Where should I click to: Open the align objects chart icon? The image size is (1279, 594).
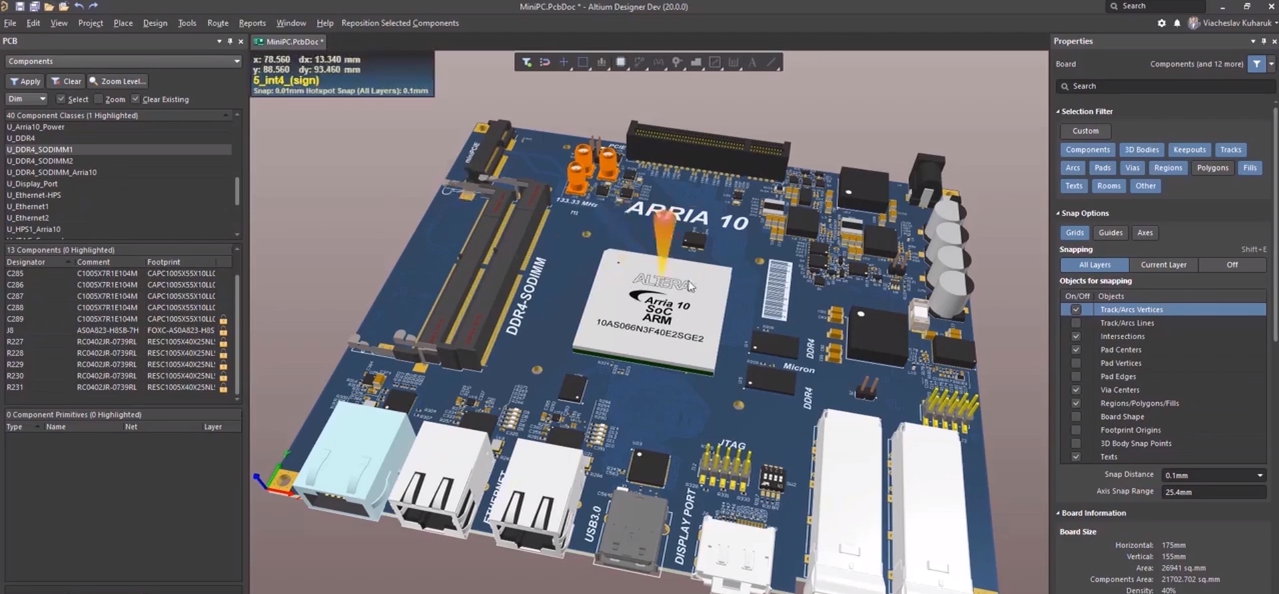click(601, 62)
